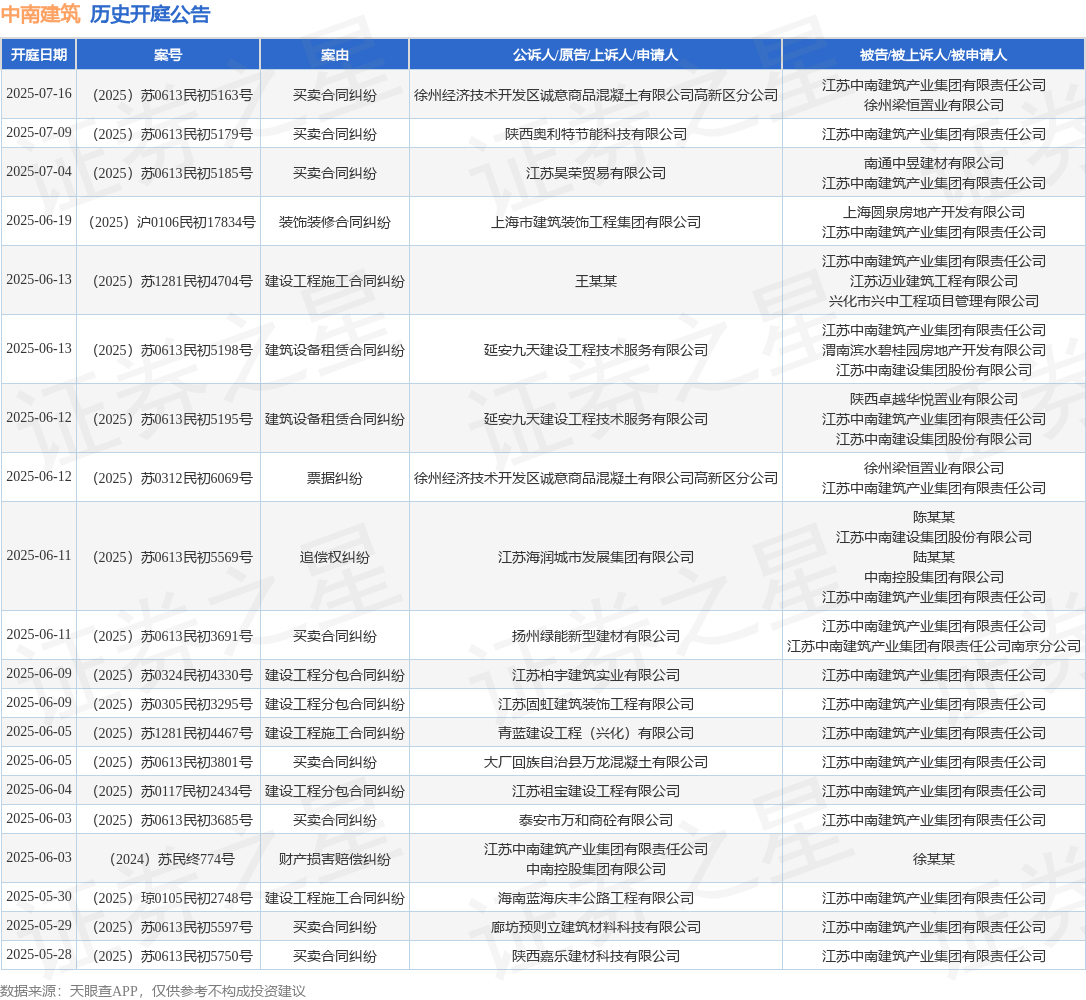The image size is (1086, 1000).
Task: Select date cell 2025-07-16
Action: [39, 93]
